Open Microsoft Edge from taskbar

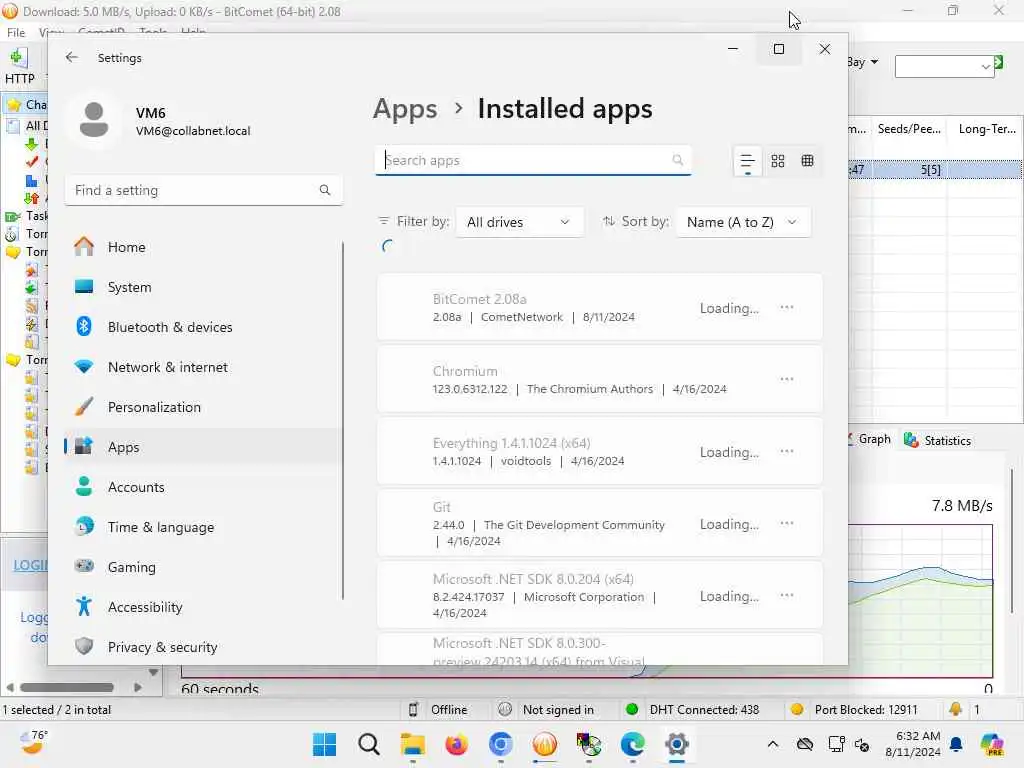click(633, 744)
